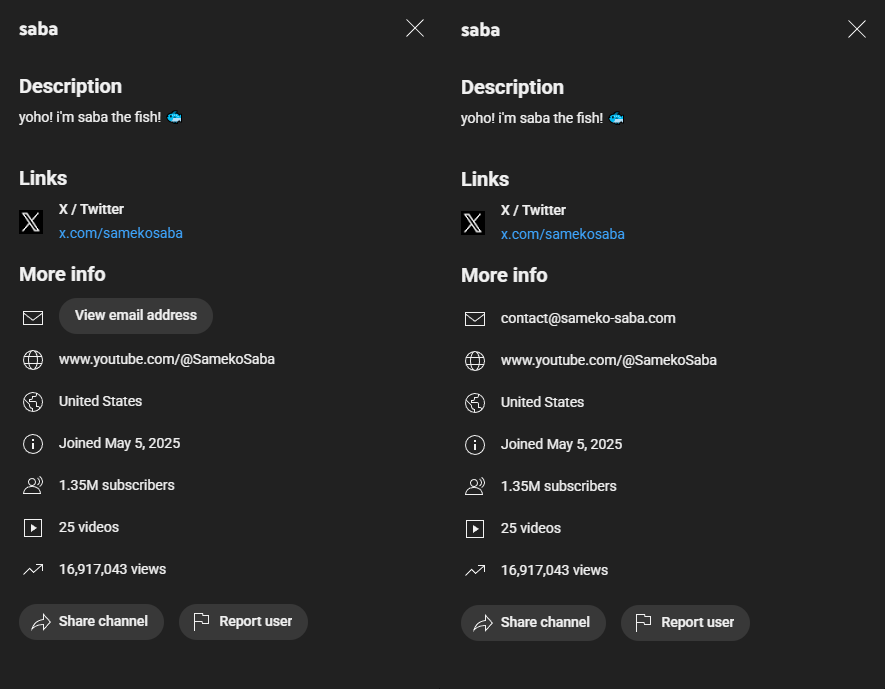This screenshot has height=689, width=885.
Task: Close the right saba panel
Action: click(857, 30)
